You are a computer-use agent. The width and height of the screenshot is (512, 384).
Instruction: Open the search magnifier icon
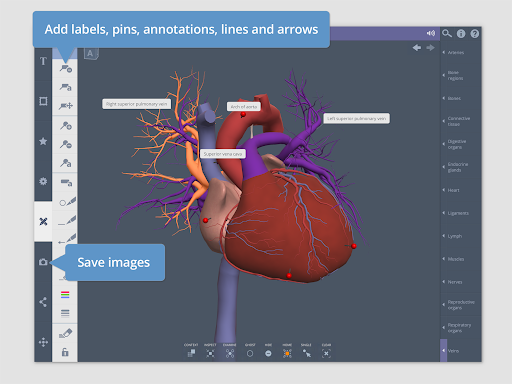(447, 33)
